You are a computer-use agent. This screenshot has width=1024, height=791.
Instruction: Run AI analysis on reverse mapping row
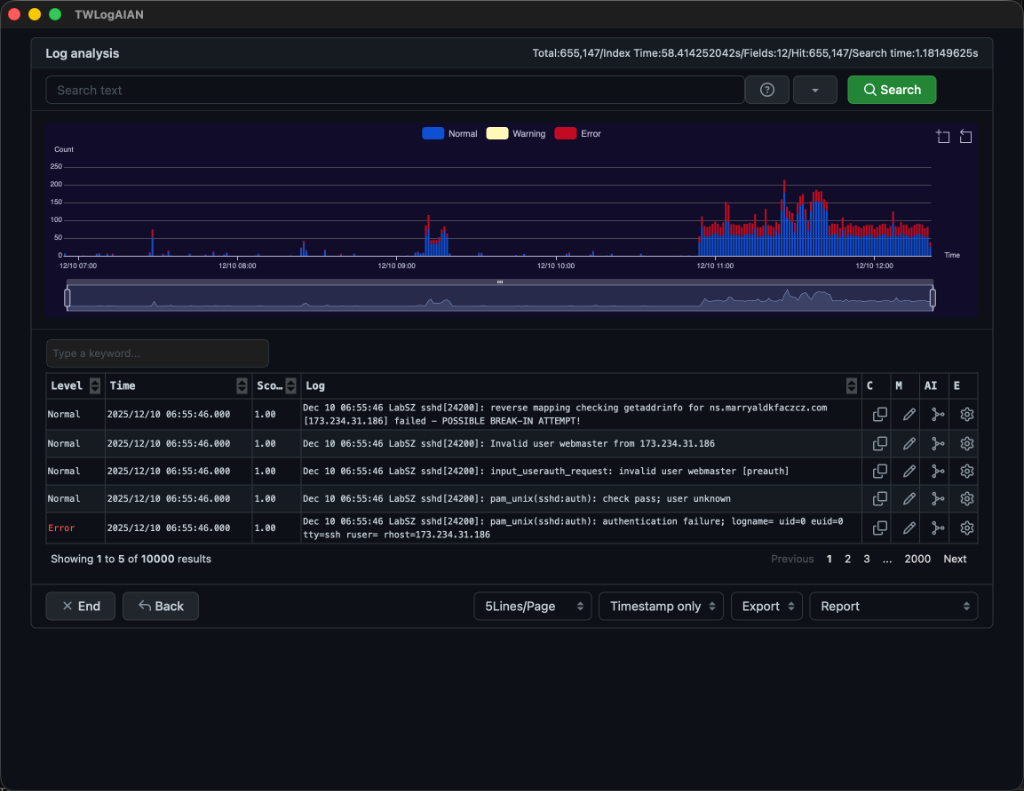[937, 414]
